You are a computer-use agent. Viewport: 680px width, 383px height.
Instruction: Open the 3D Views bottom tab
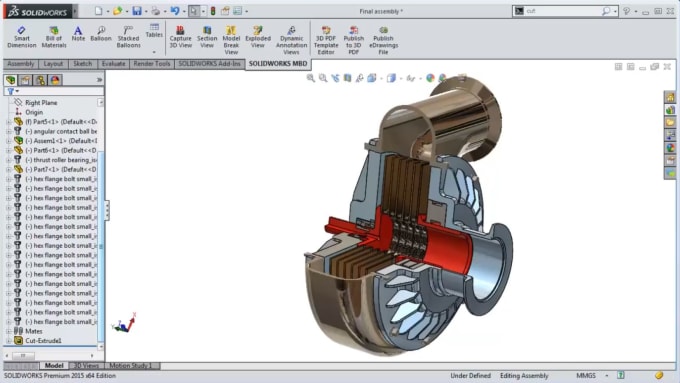(x=86, y=366)
